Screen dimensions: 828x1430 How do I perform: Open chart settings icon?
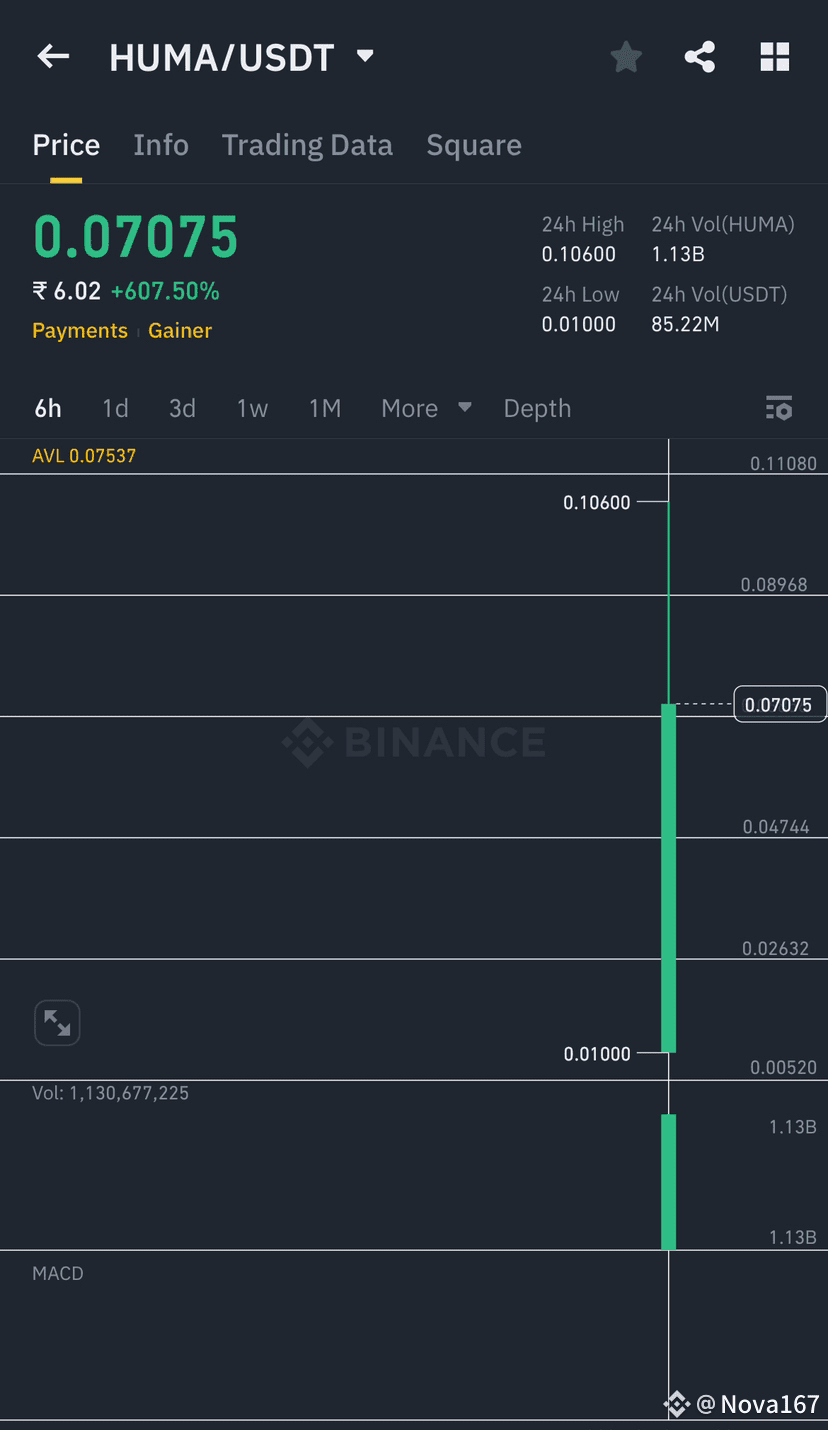click(x=778, y=408)
